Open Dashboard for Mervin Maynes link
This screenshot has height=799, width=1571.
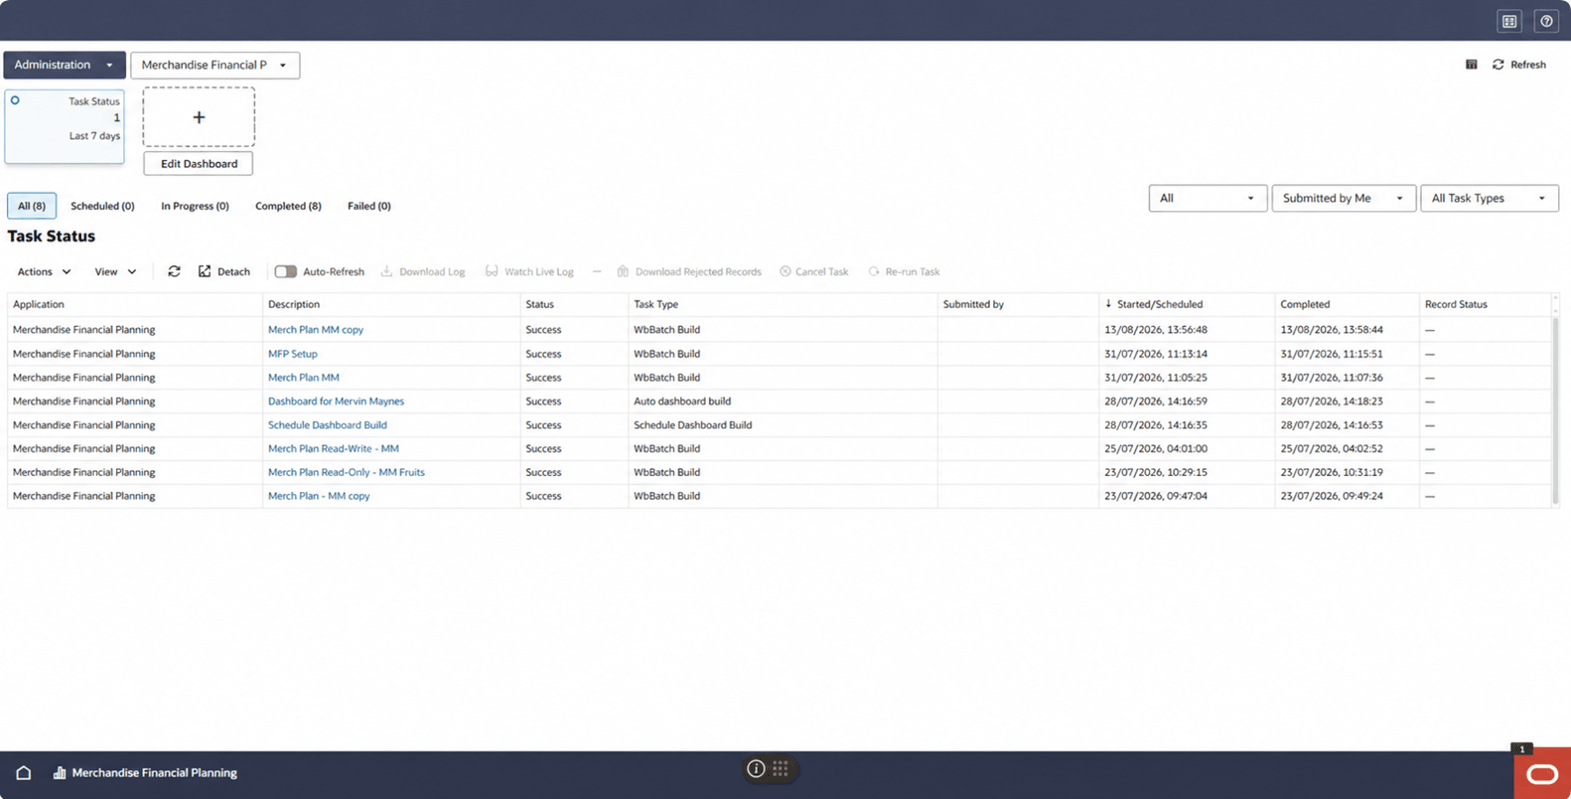click(x=336, y=401)
